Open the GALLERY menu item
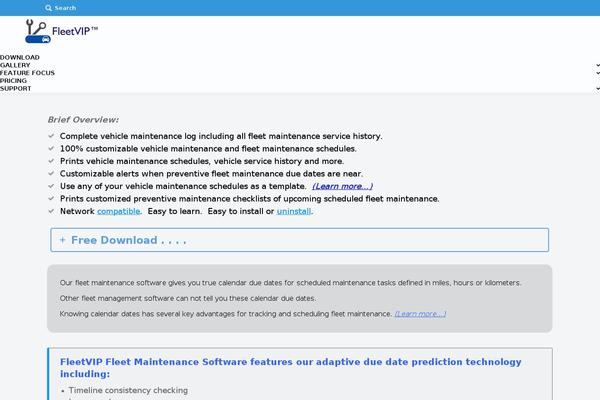 tap(15, 65)
